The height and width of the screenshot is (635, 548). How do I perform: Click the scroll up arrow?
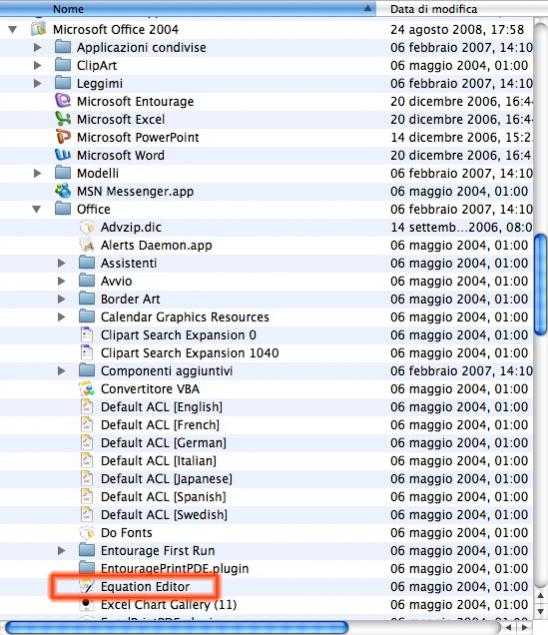pyautogui.click(x=541, y=595)
